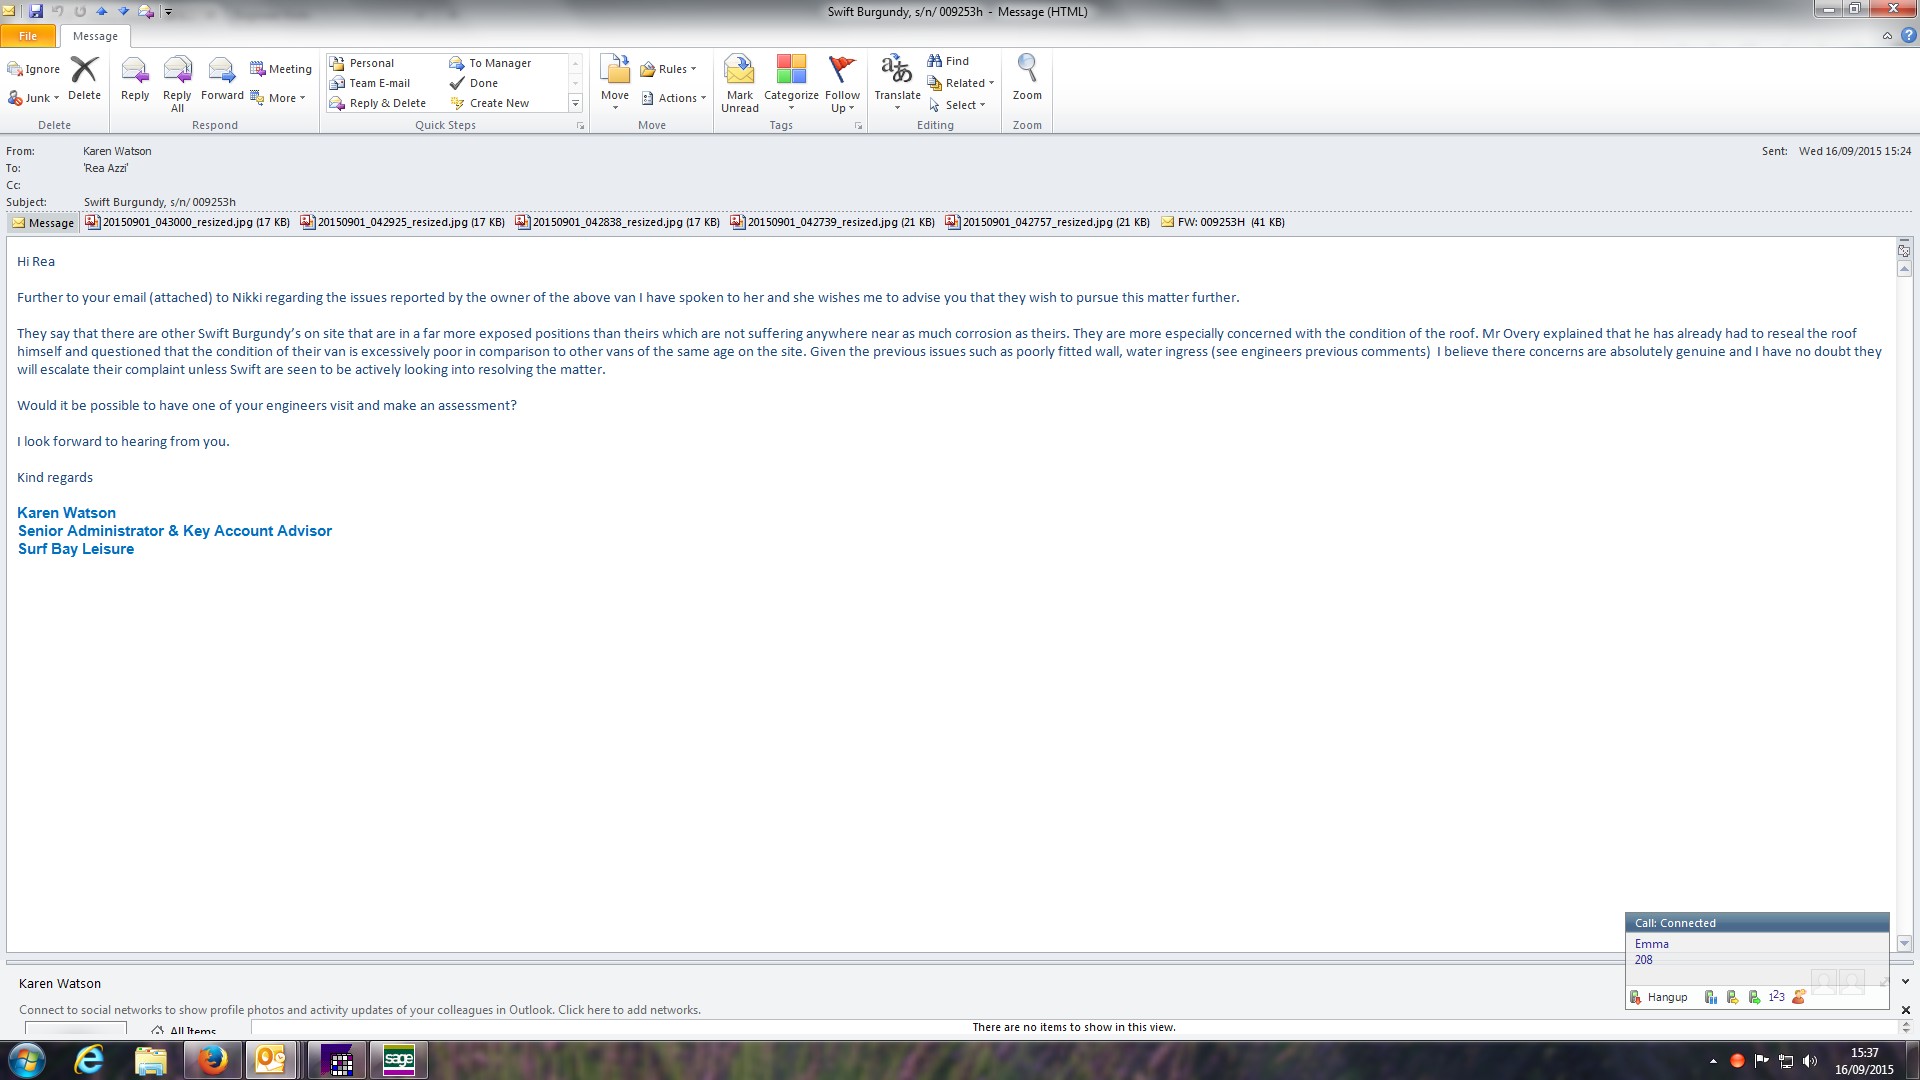Hang up the connected call
Image resolution: width=1920 pixels, height=1080 pixels.
(x=1659, y=997)
